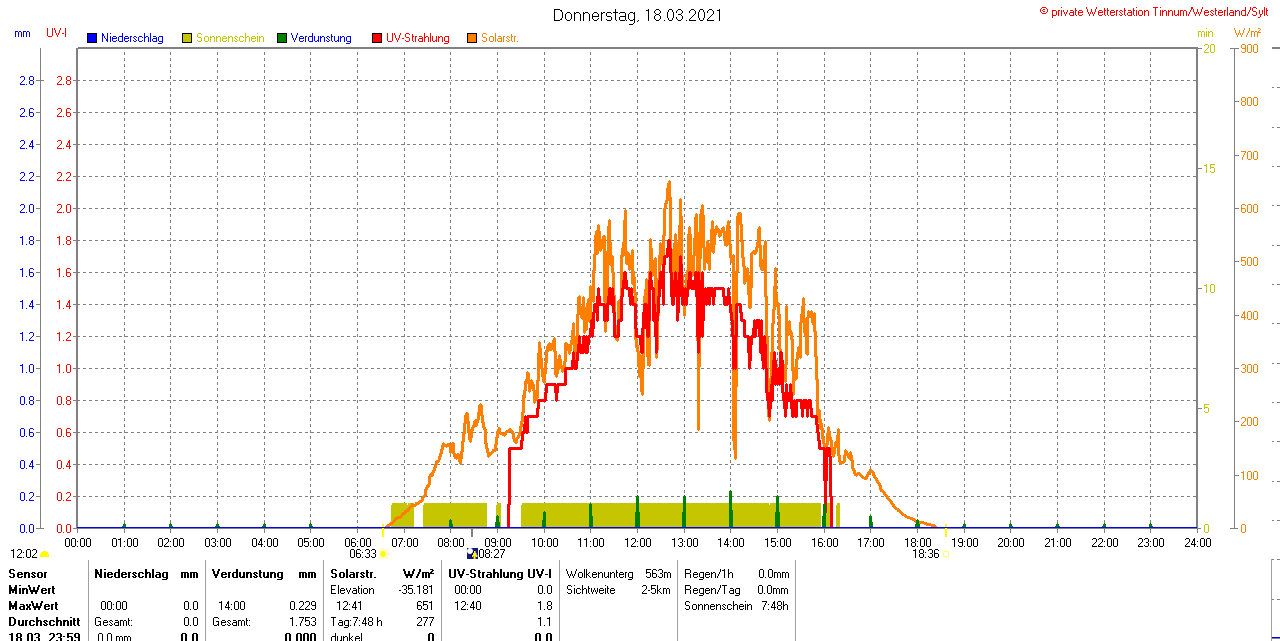
Task: Click the sunset marker icon at 18:36
Action: pyautogui.click(x=946, y=554)
